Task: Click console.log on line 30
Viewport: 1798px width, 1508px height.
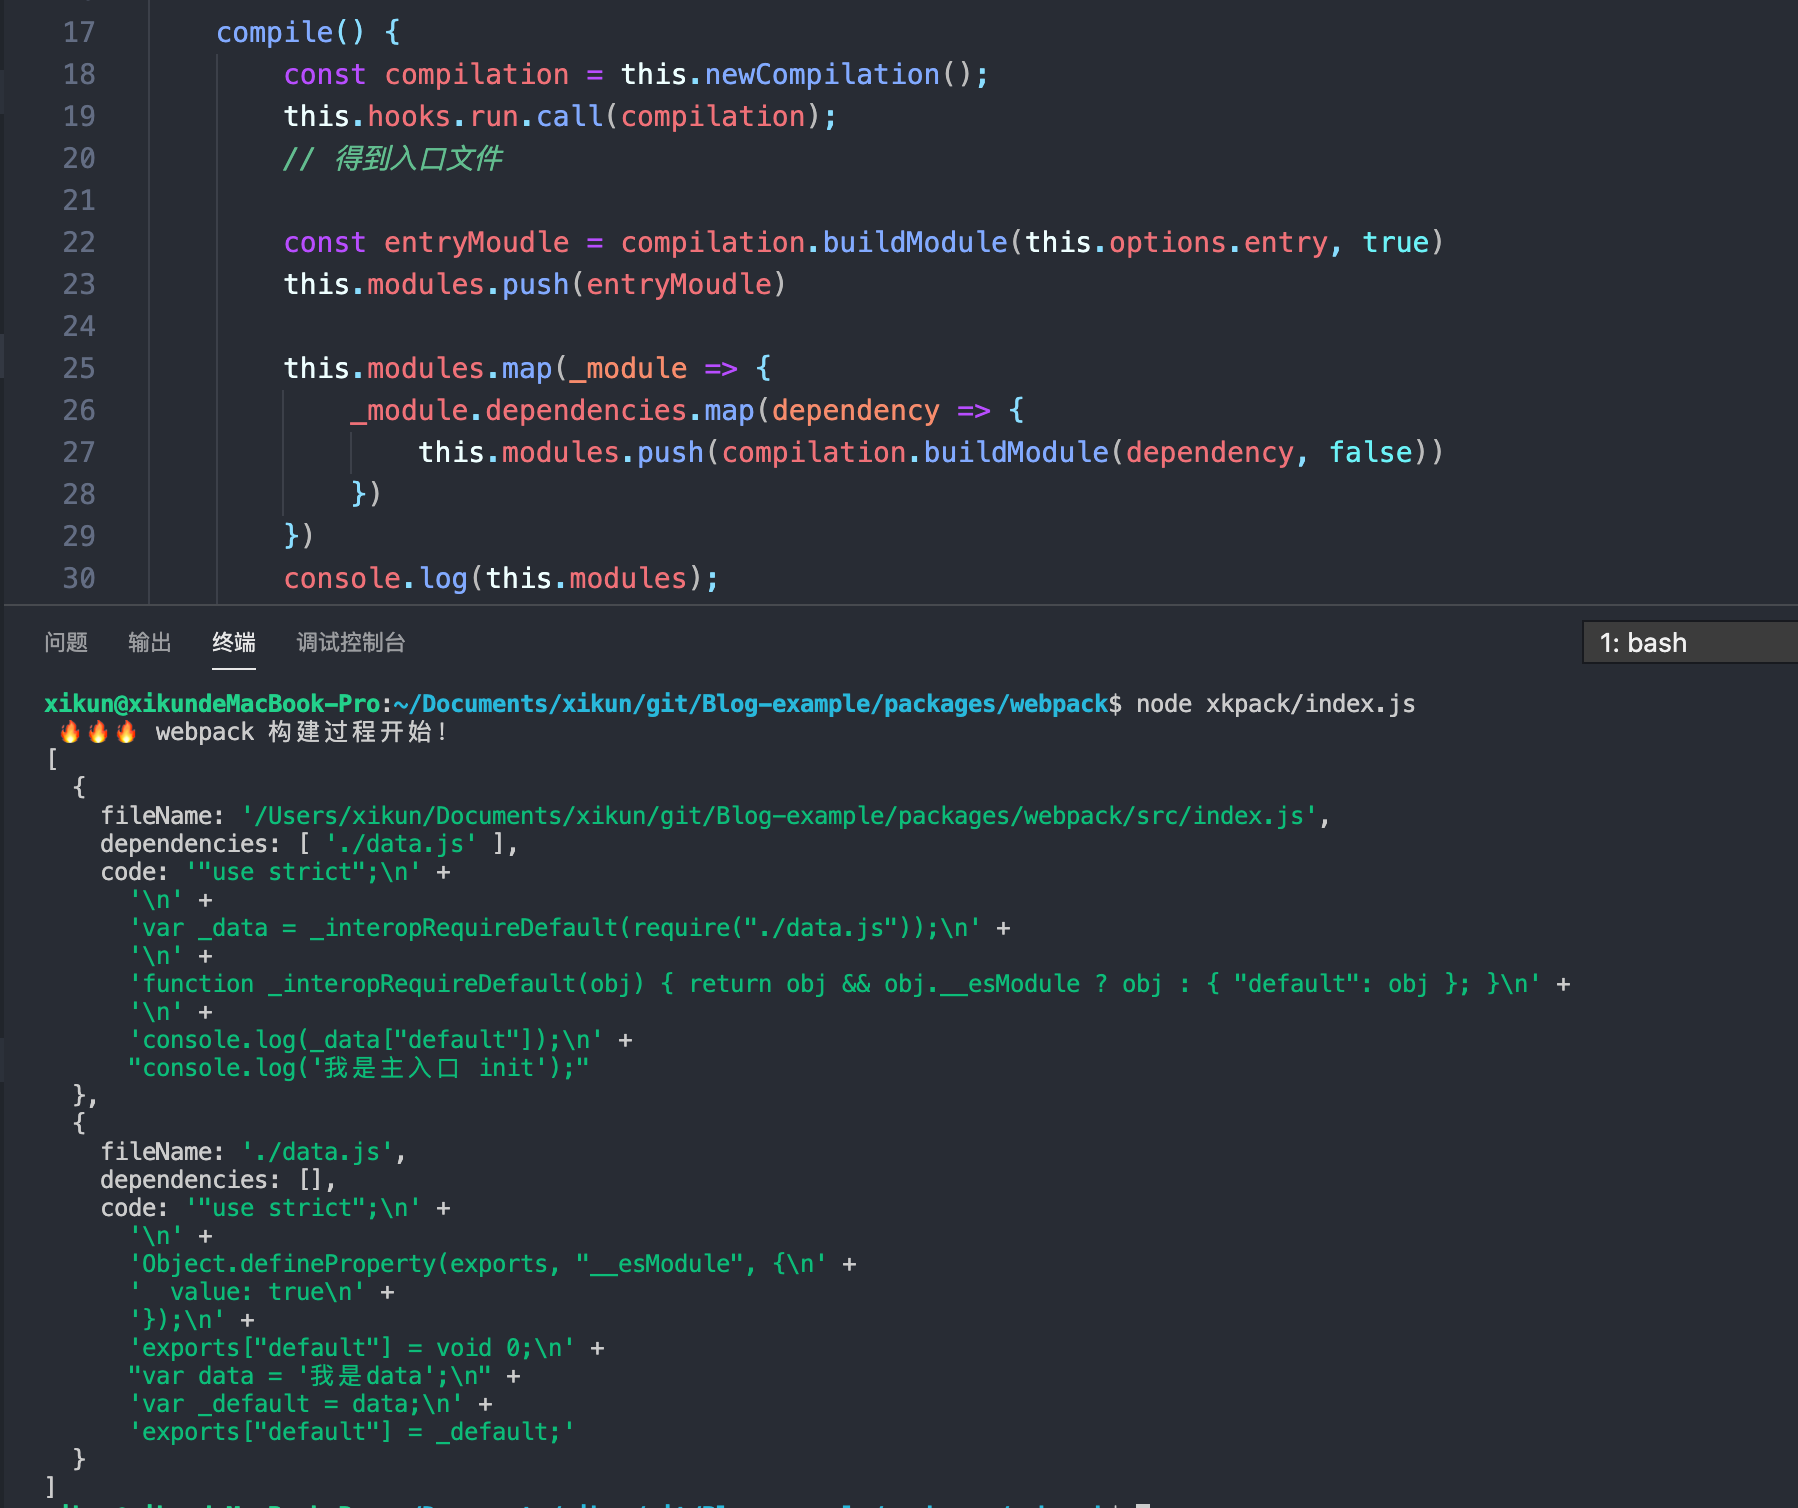Action: pyautogui.click(x=375, y=578)
